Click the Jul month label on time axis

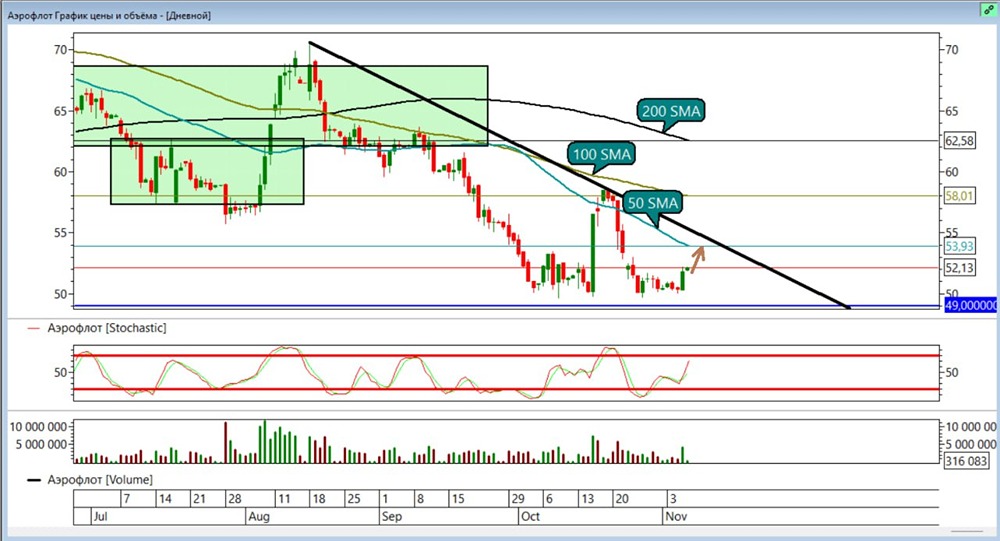(100, 516)
